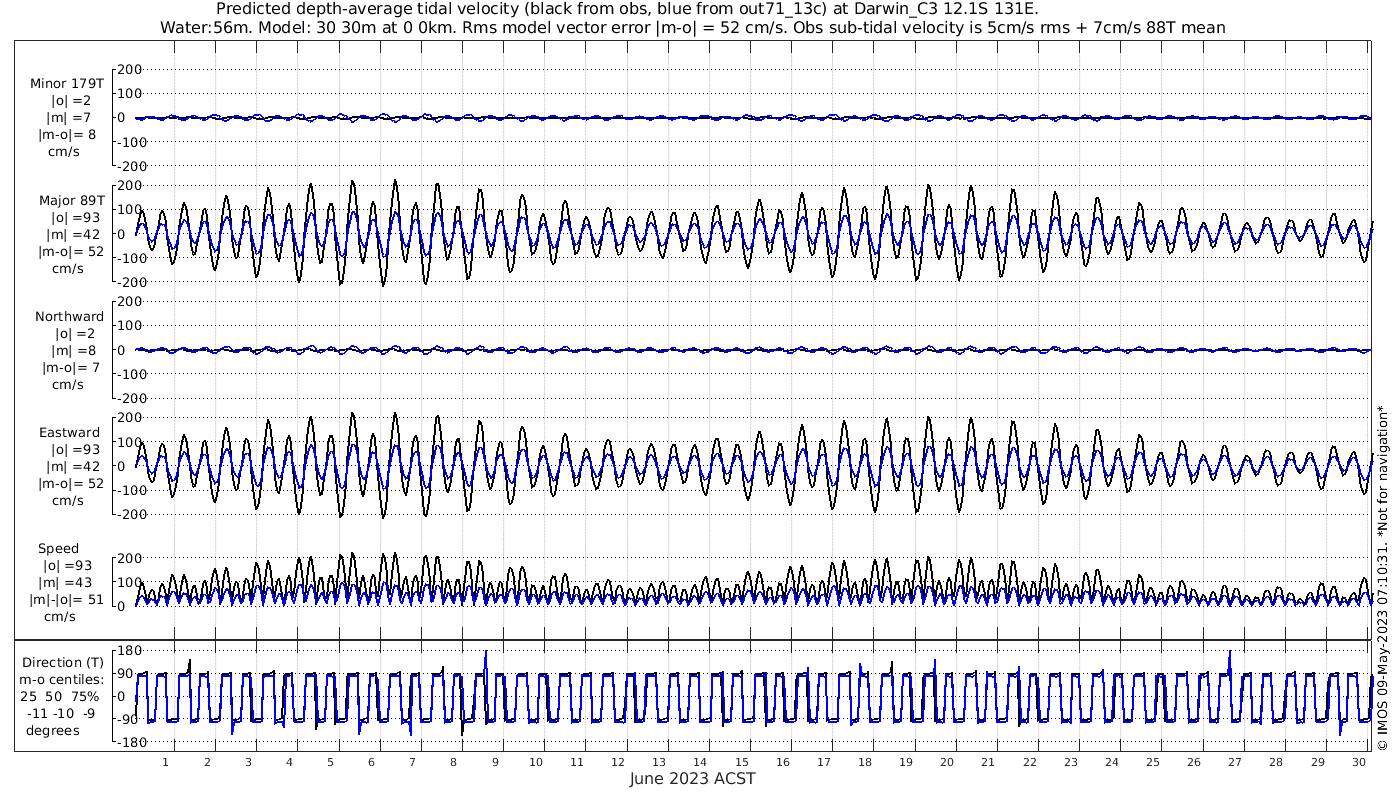Click day "23" on the date axis

(1070, 762)
